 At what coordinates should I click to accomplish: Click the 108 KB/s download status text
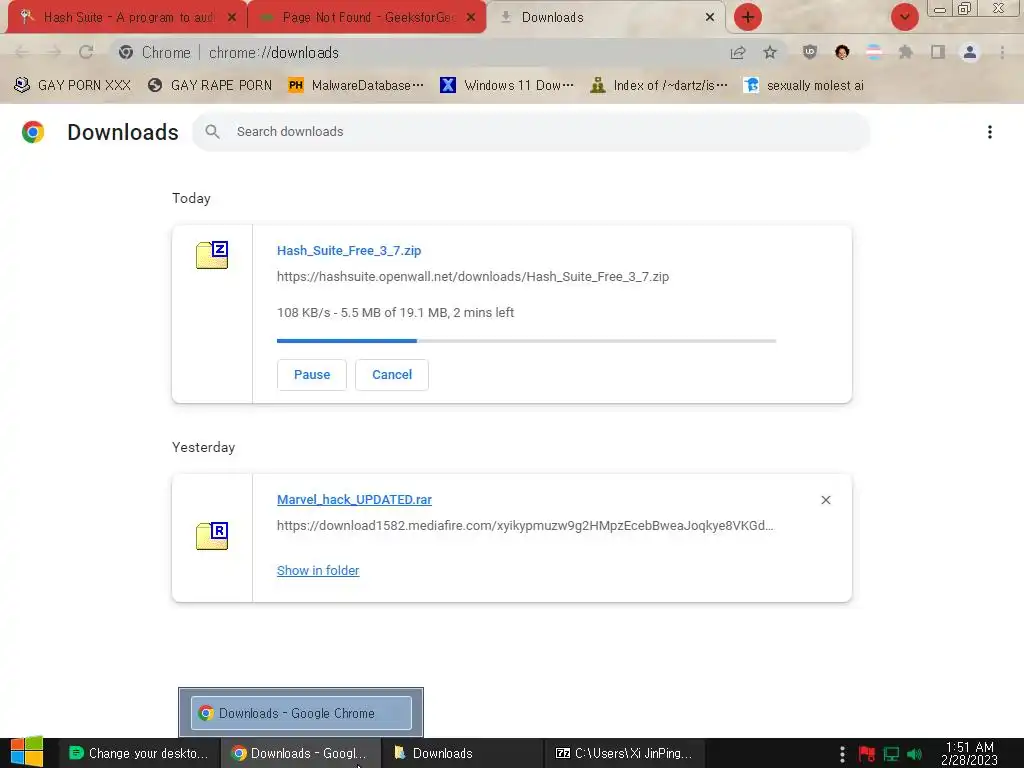click(395, 313)
